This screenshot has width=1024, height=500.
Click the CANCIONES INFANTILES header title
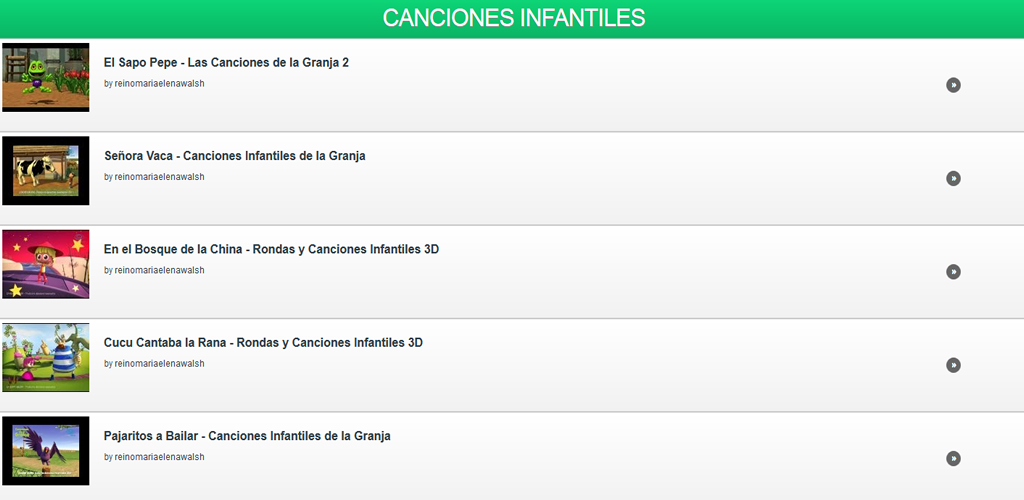(513, 18)
